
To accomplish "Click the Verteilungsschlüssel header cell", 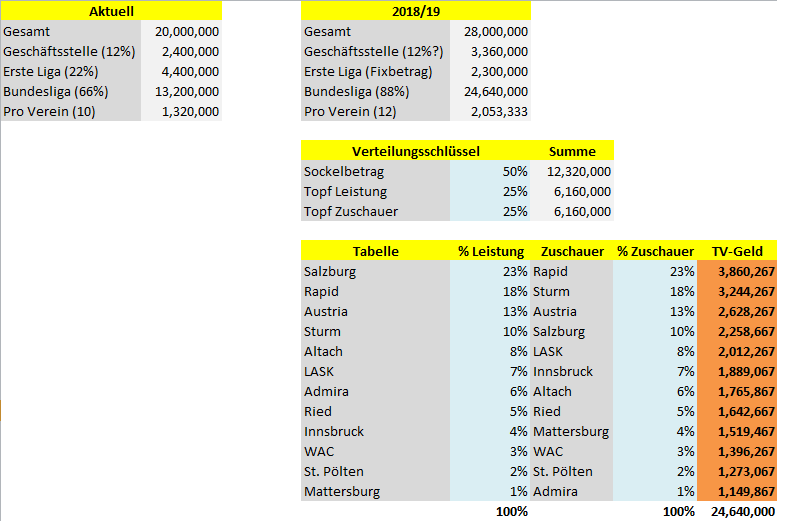I will tap(416, 151).
